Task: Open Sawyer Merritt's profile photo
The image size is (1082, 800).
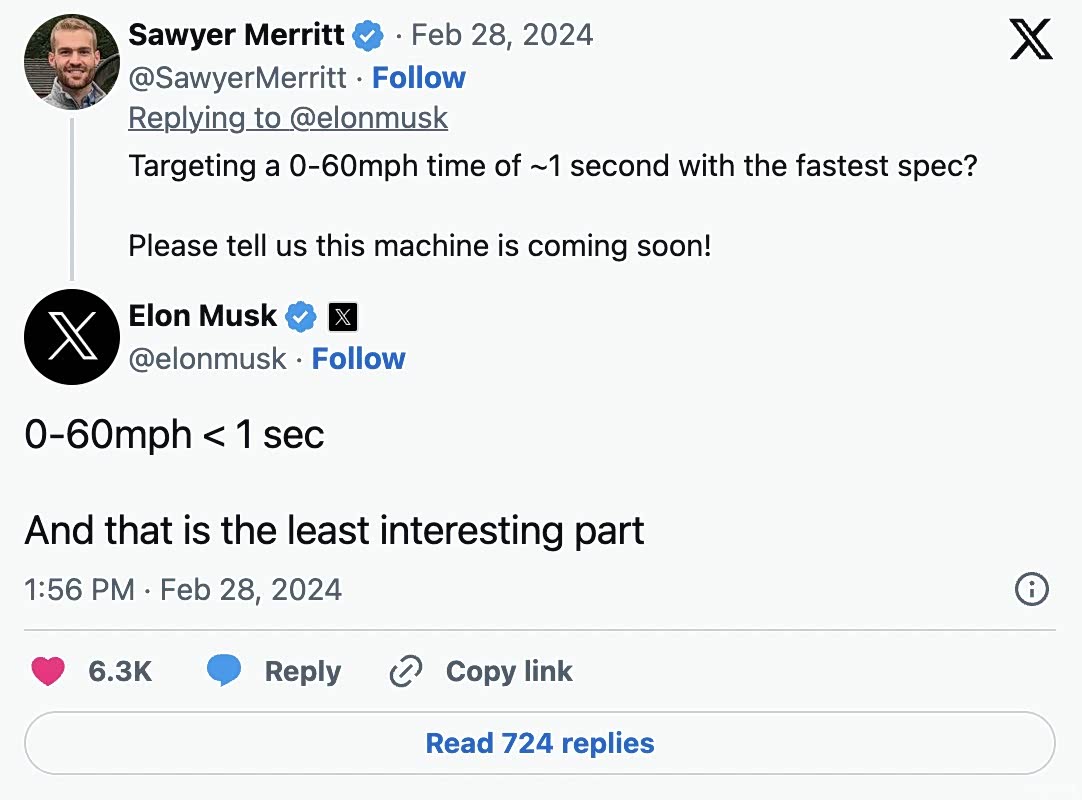Action: pos(72,62)
